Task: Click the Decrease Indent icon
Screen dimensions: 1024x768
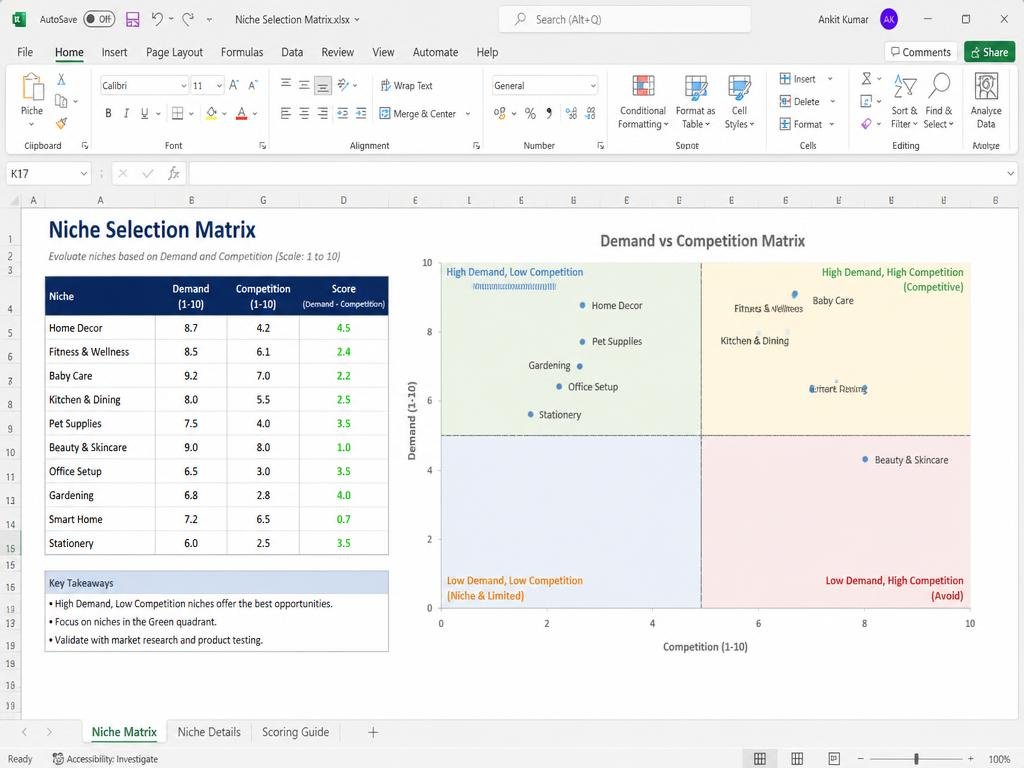Action: tap(342, 114)
